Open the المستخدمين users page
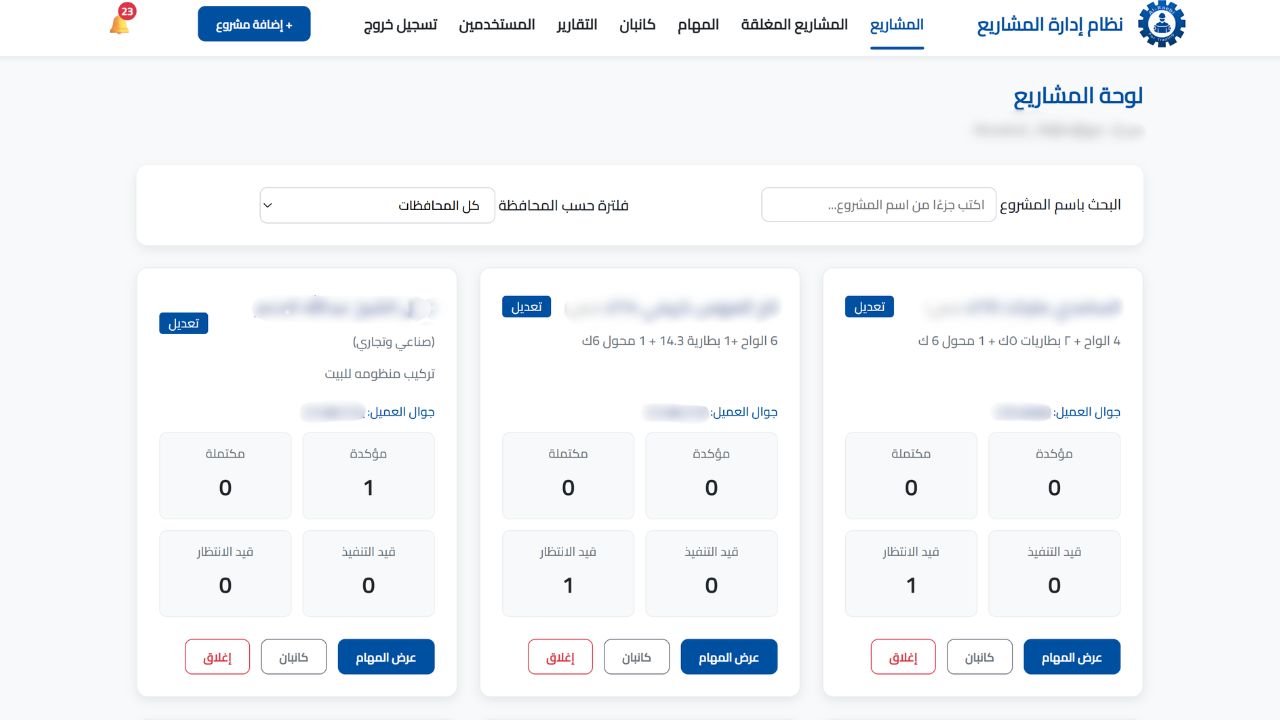The height and width of the screenshot is (720, 1280). coord(497,25)
